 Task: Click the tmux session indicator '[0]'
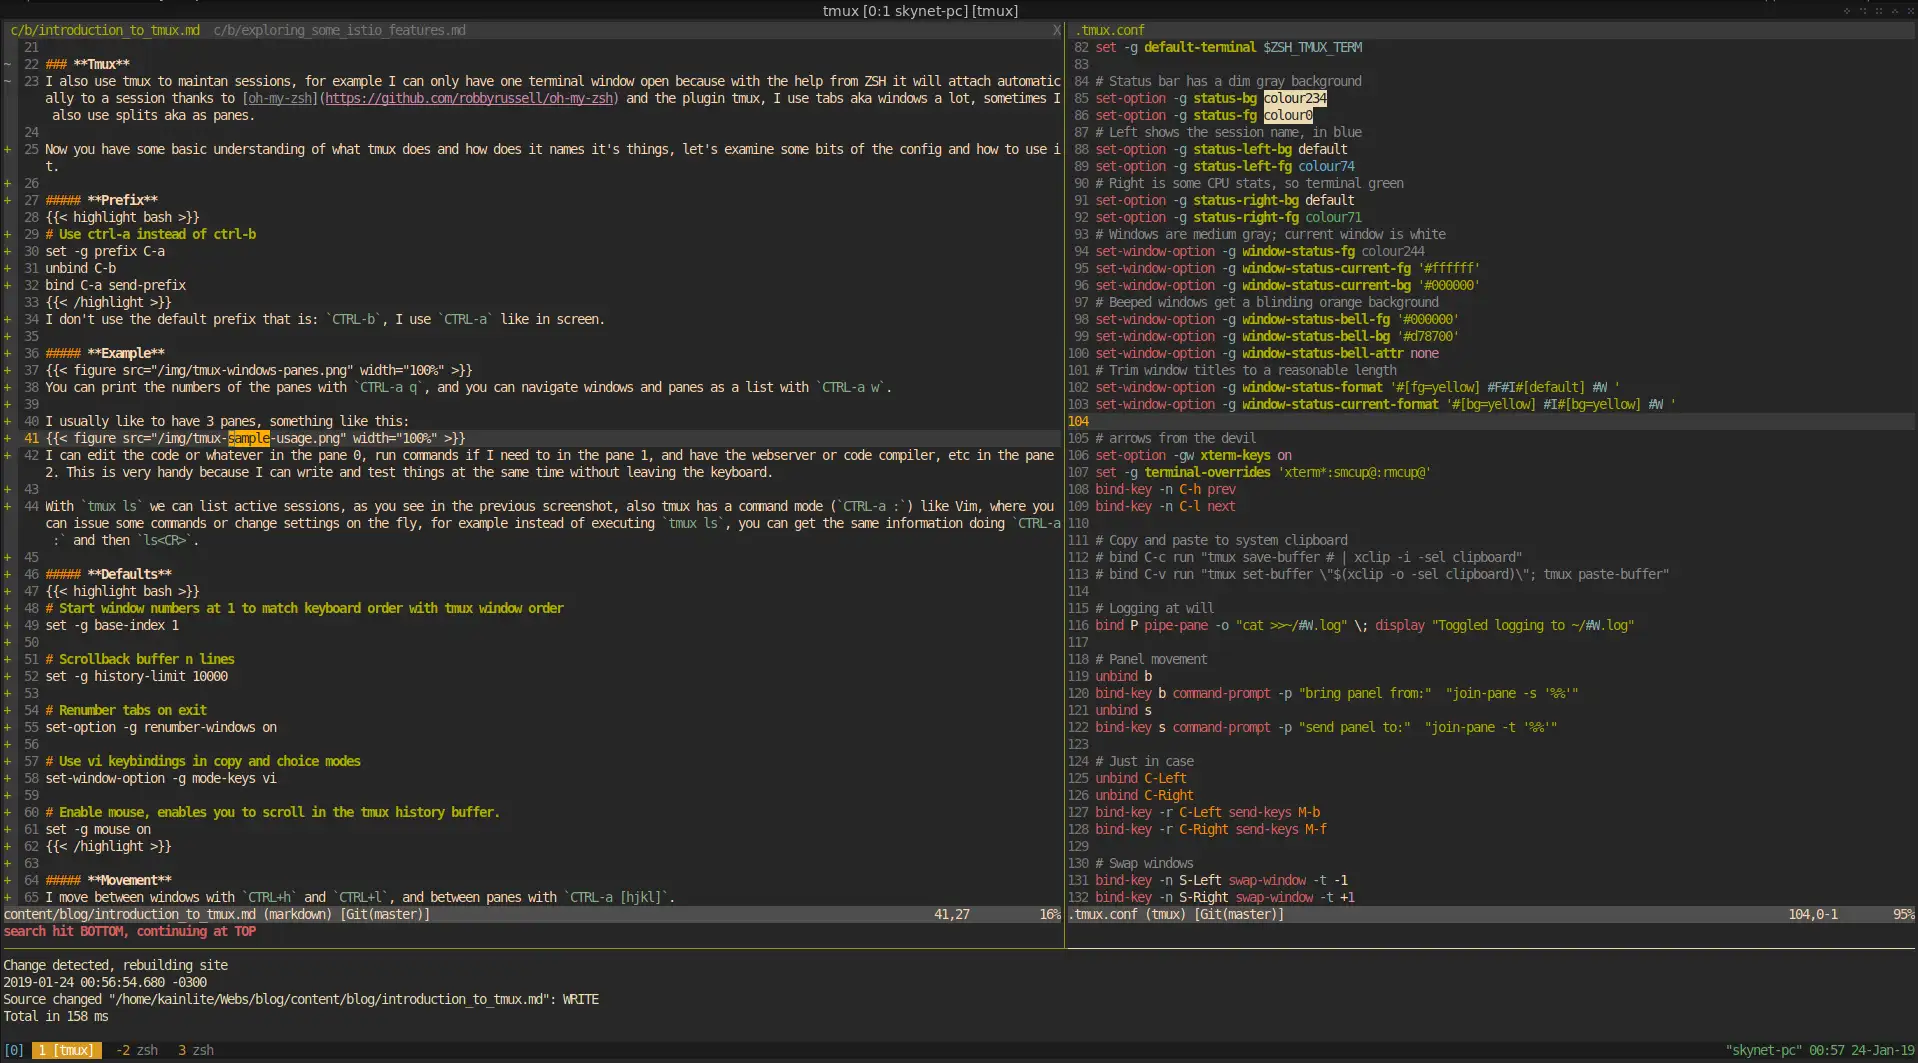tap(14, 1050)
